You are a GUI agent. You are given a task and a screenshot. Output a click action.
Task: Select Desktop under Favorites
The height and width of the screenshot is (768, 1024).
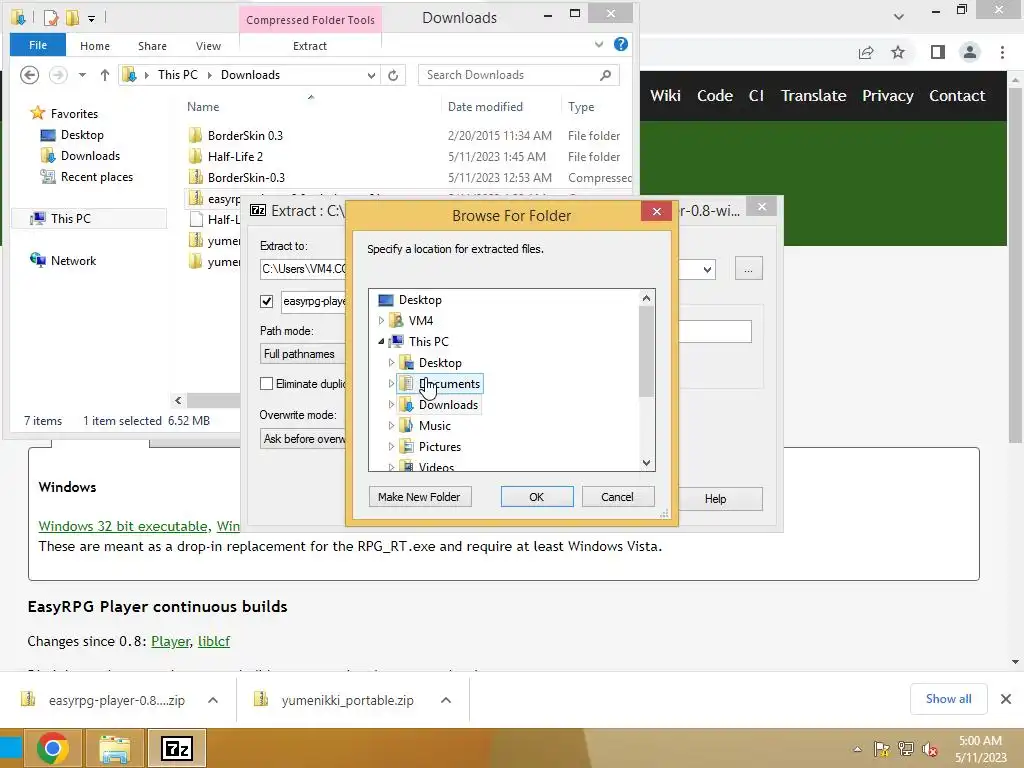click(82, 135)
